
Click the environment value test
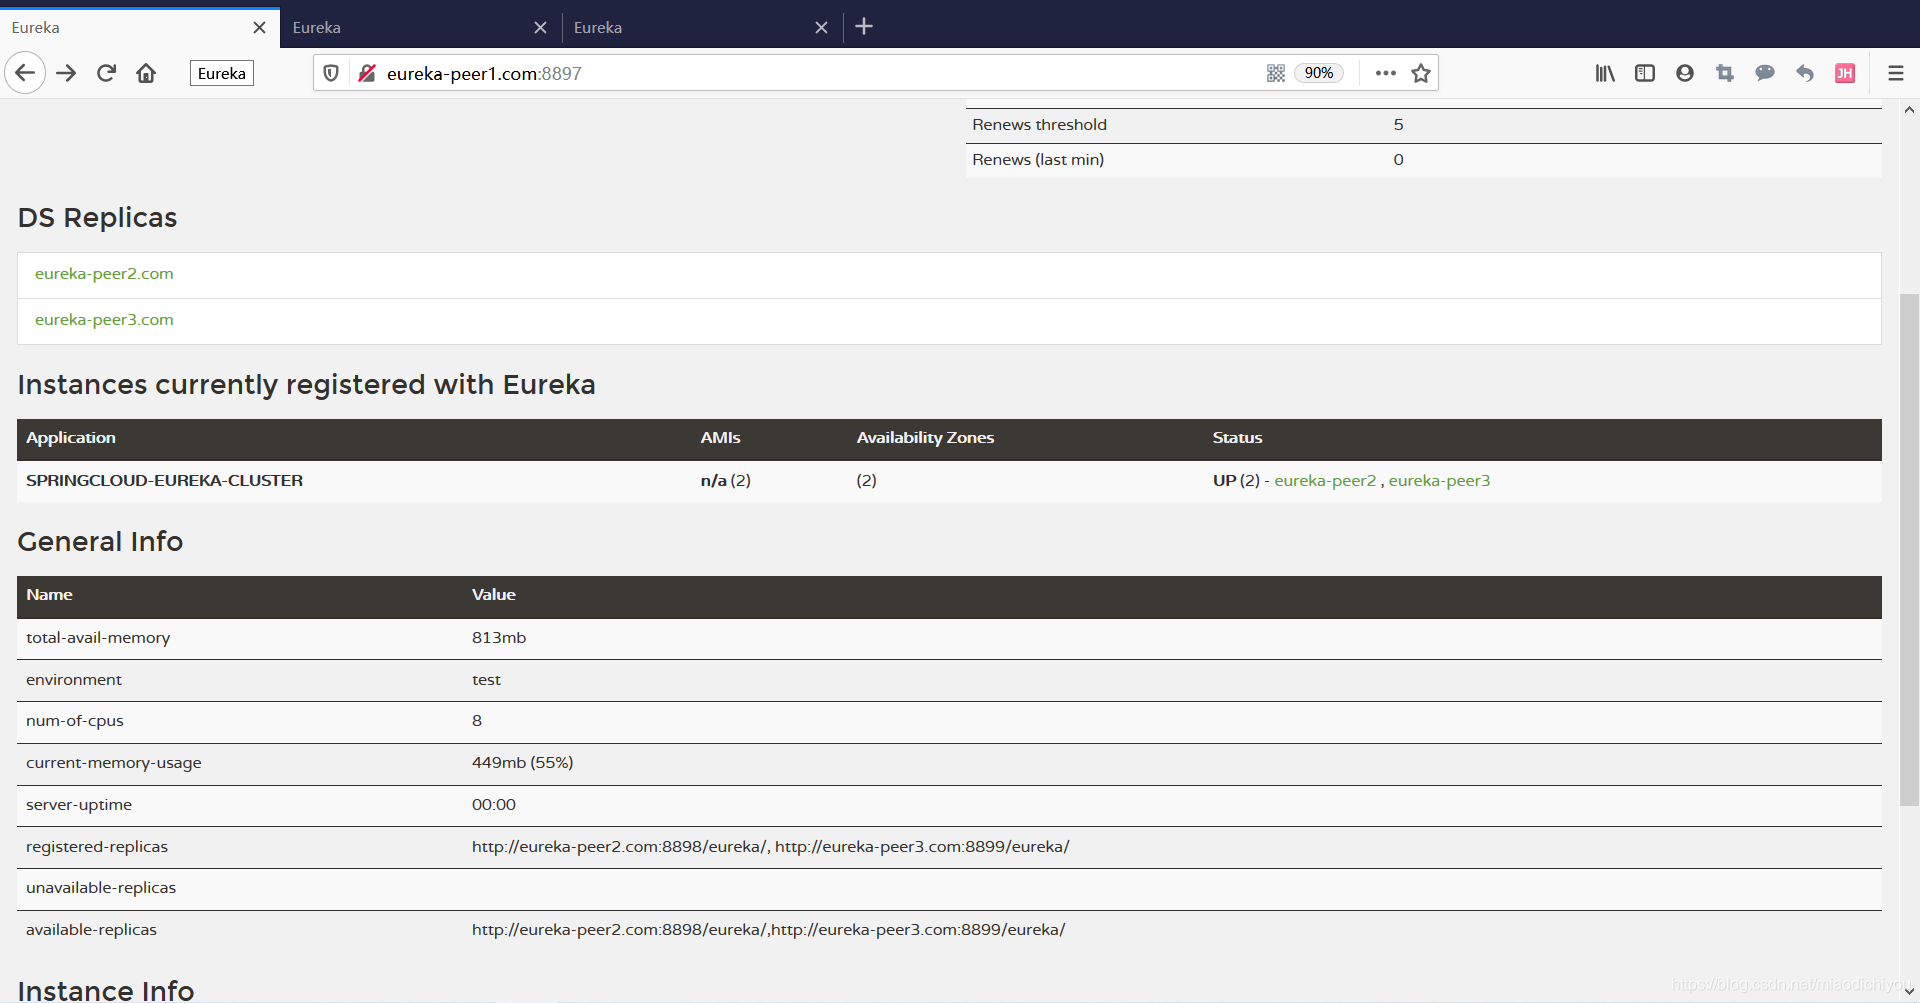pos(486,680)
